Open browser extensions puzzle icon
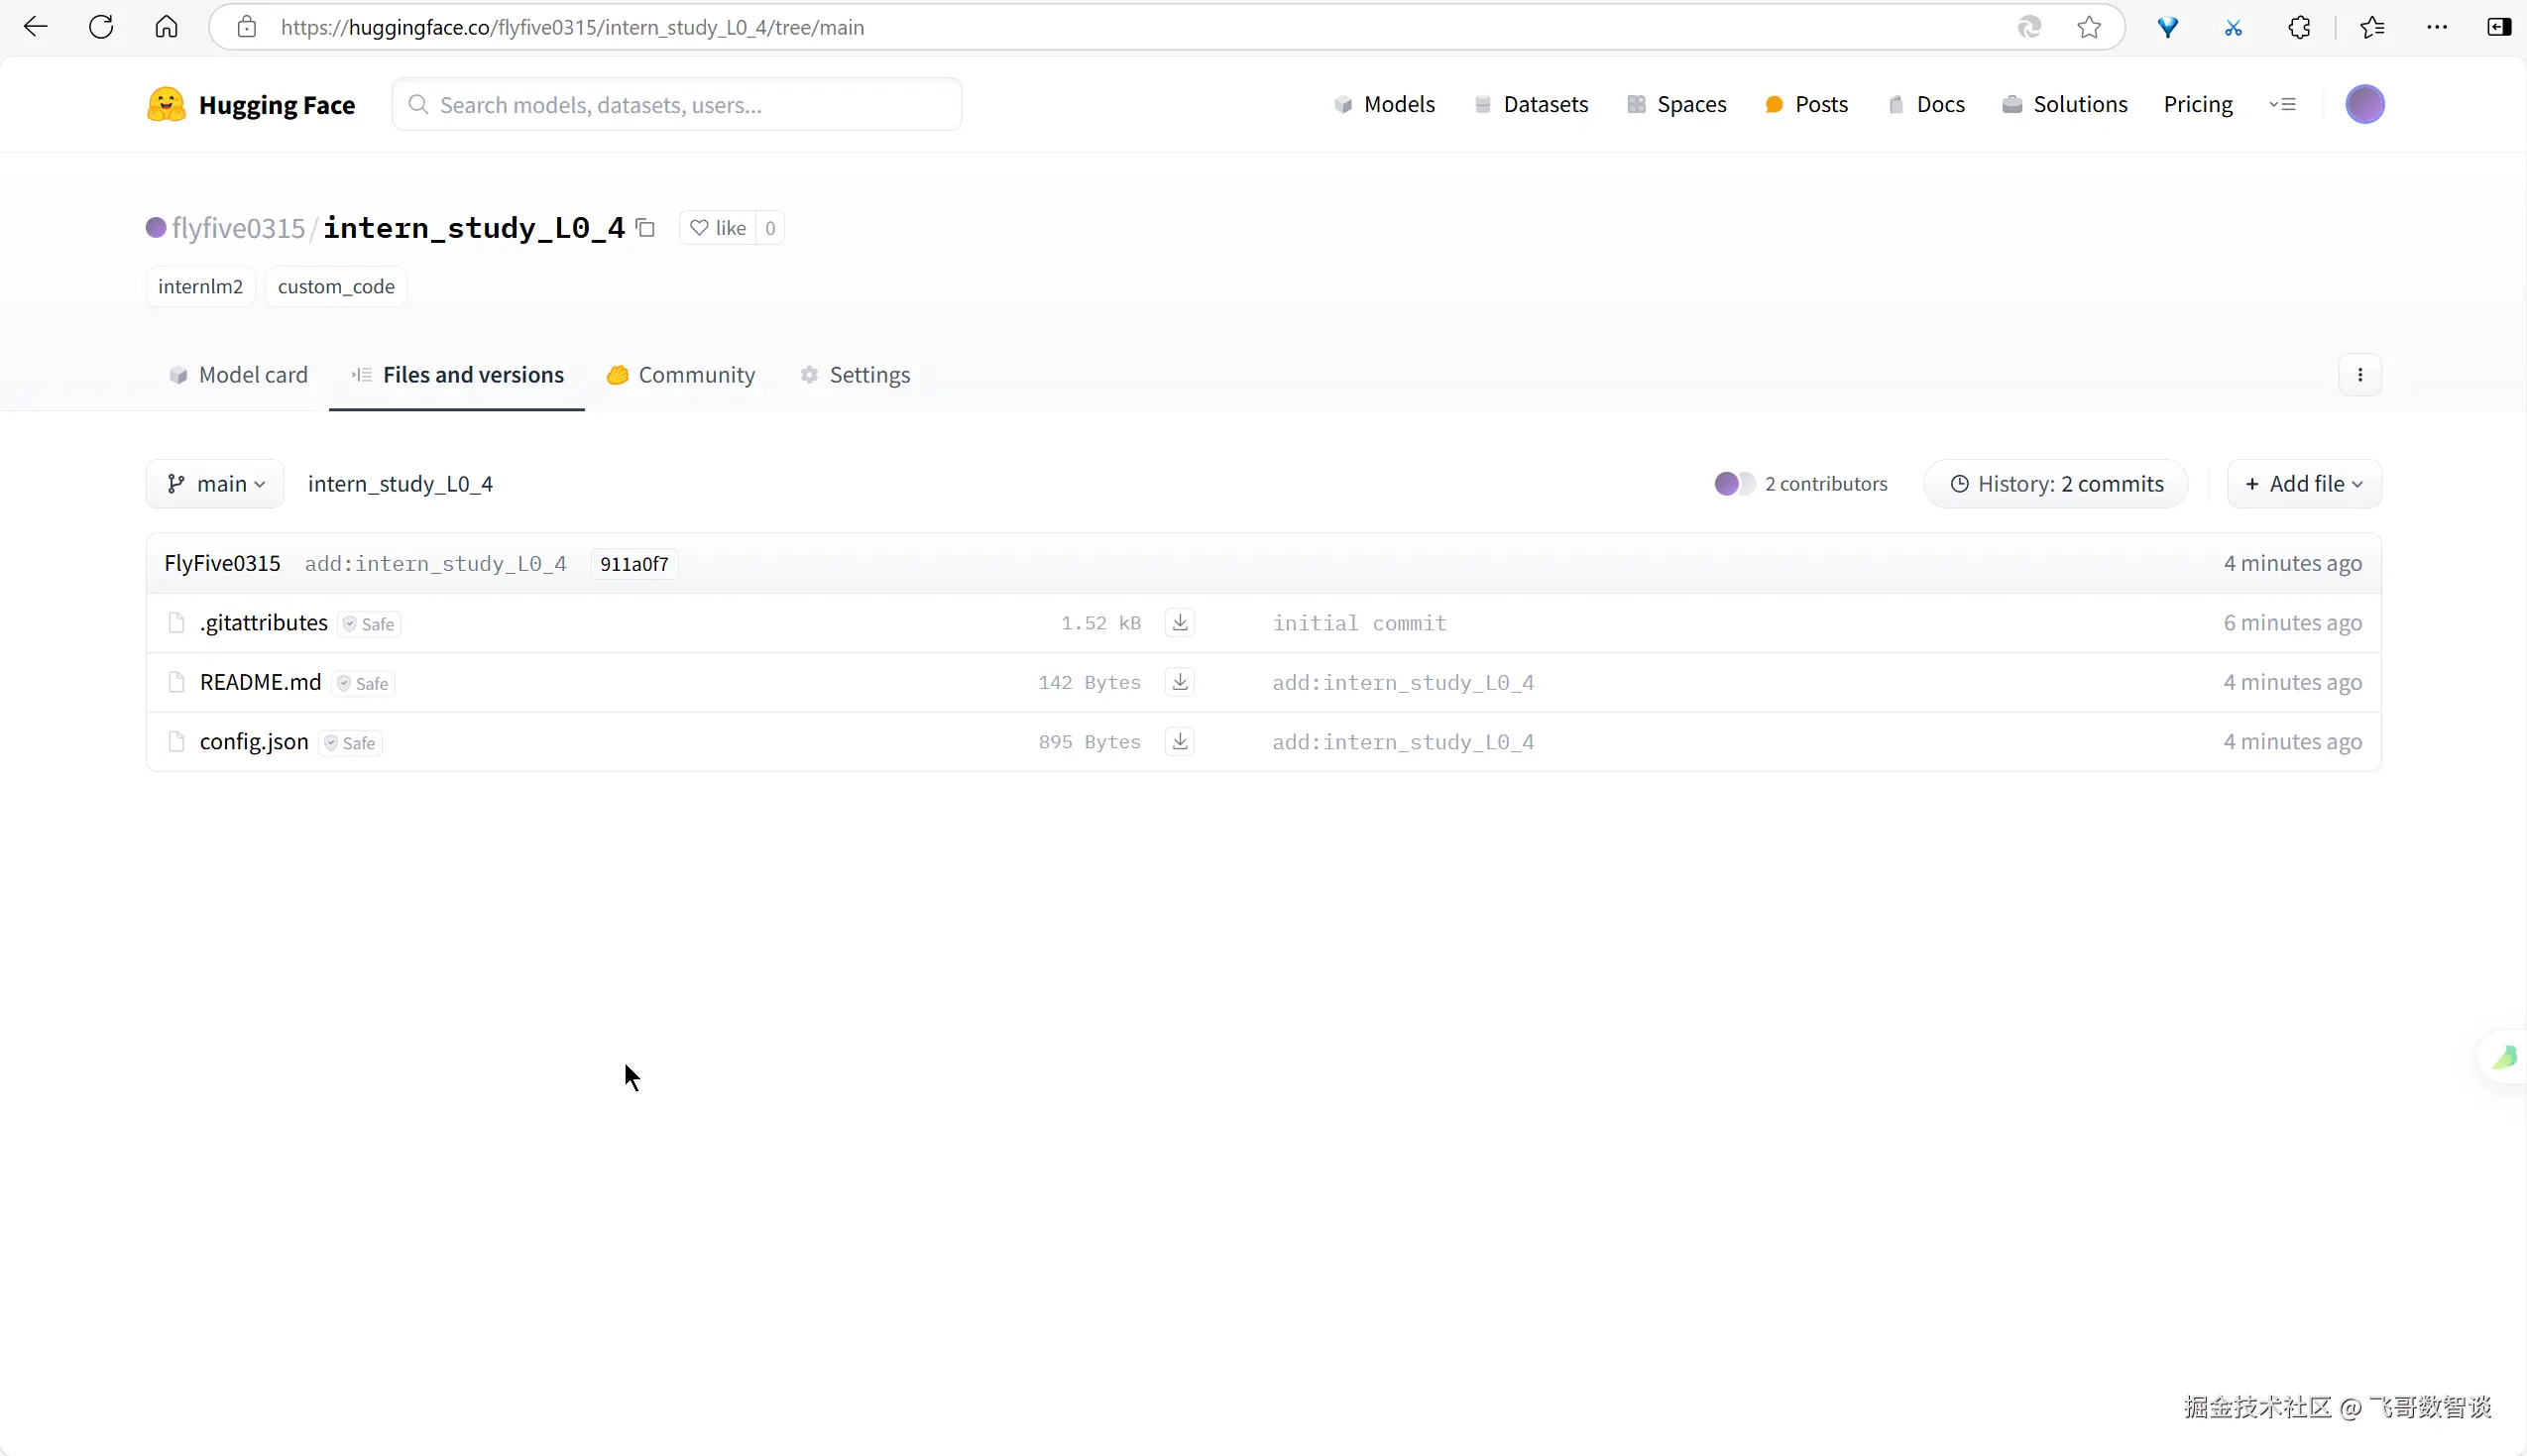The width and height of the screenshot is (2527, 1456). click(2299, 27)
